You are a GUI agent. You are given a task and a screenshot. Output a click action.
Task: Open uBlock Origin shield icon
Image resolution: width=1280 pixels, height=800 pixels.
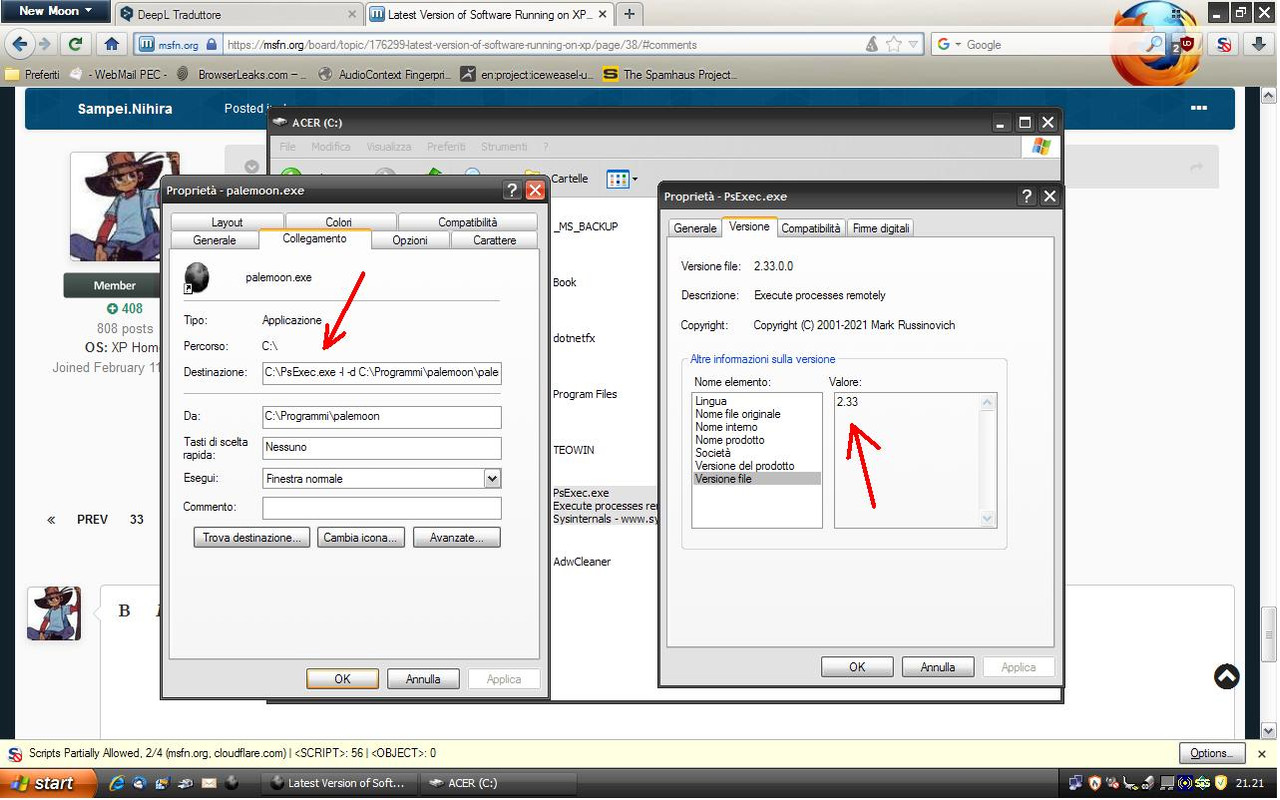coord(1187,44)
